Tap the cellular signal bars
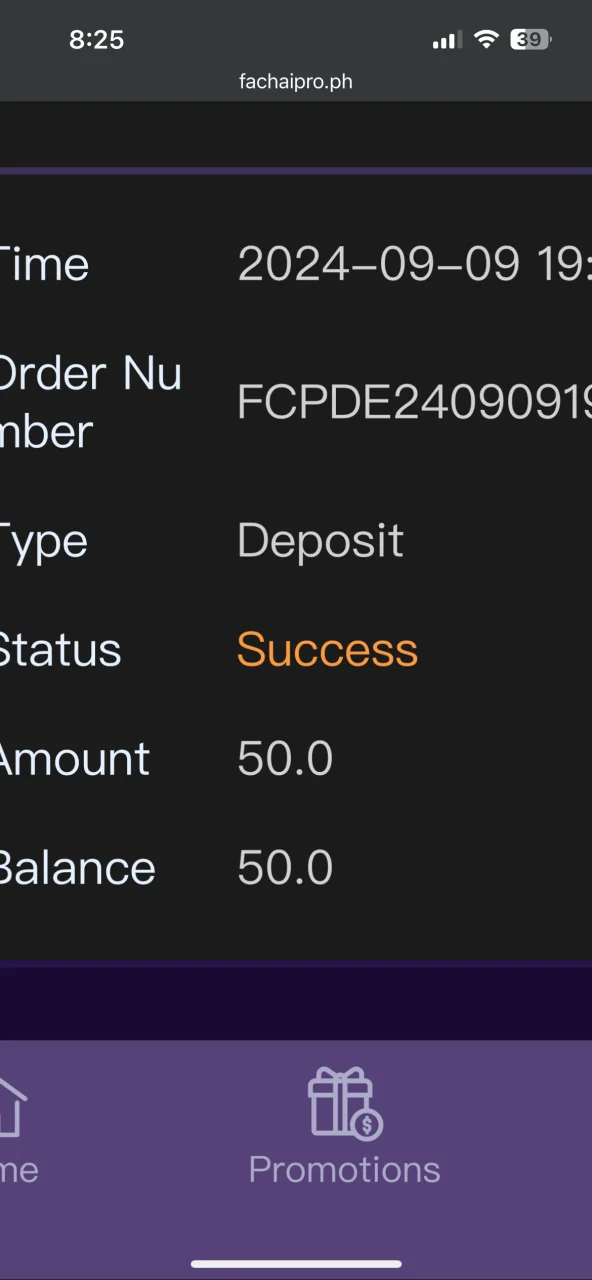This screenshot has width=592, height=1280. [x=446, y=40]
